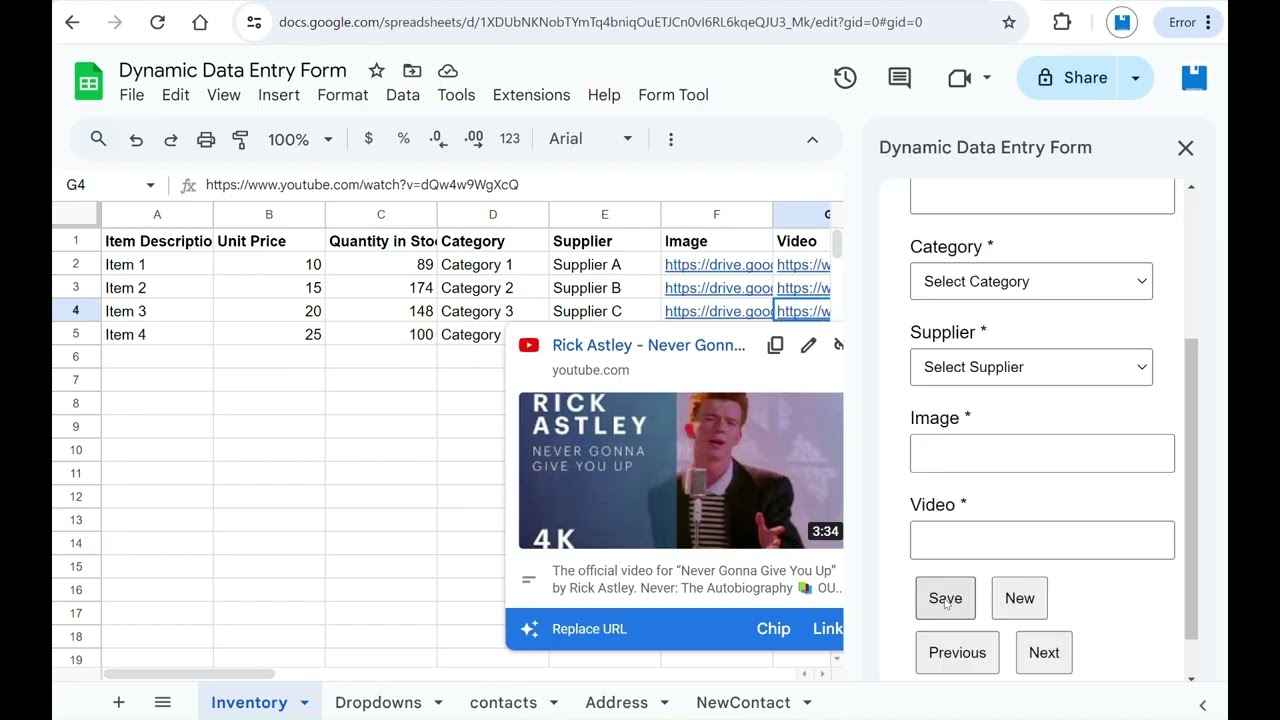Screen dimensions: 1280x720
Task: Undo the last action
Action: 136,140
